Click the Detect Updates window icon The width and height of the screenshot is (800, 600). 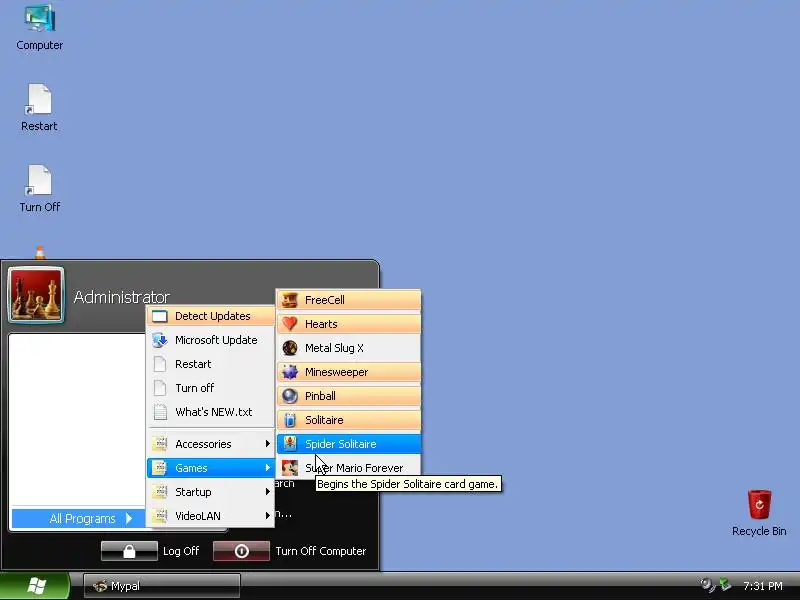[x=160, y=316]
